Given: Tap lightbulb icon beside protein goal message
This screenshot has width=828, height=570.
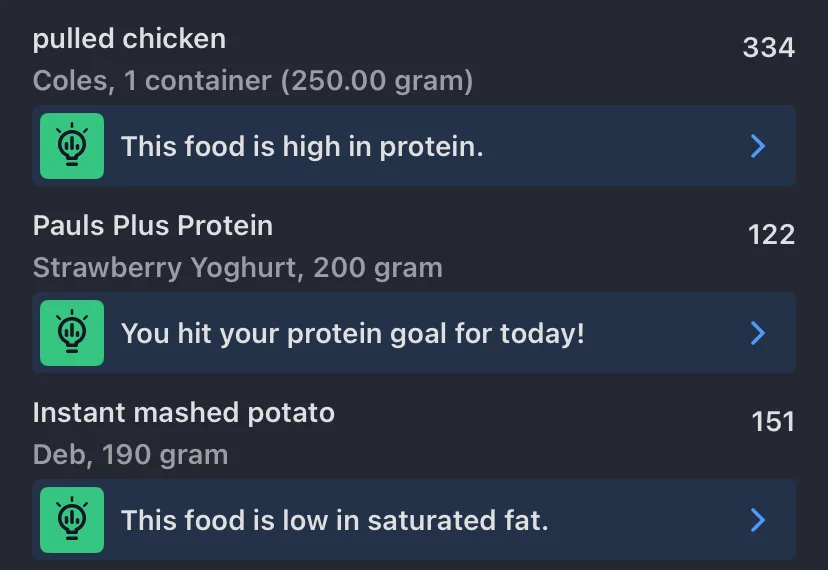Looking at the screenshot, I should click(72, 333).
